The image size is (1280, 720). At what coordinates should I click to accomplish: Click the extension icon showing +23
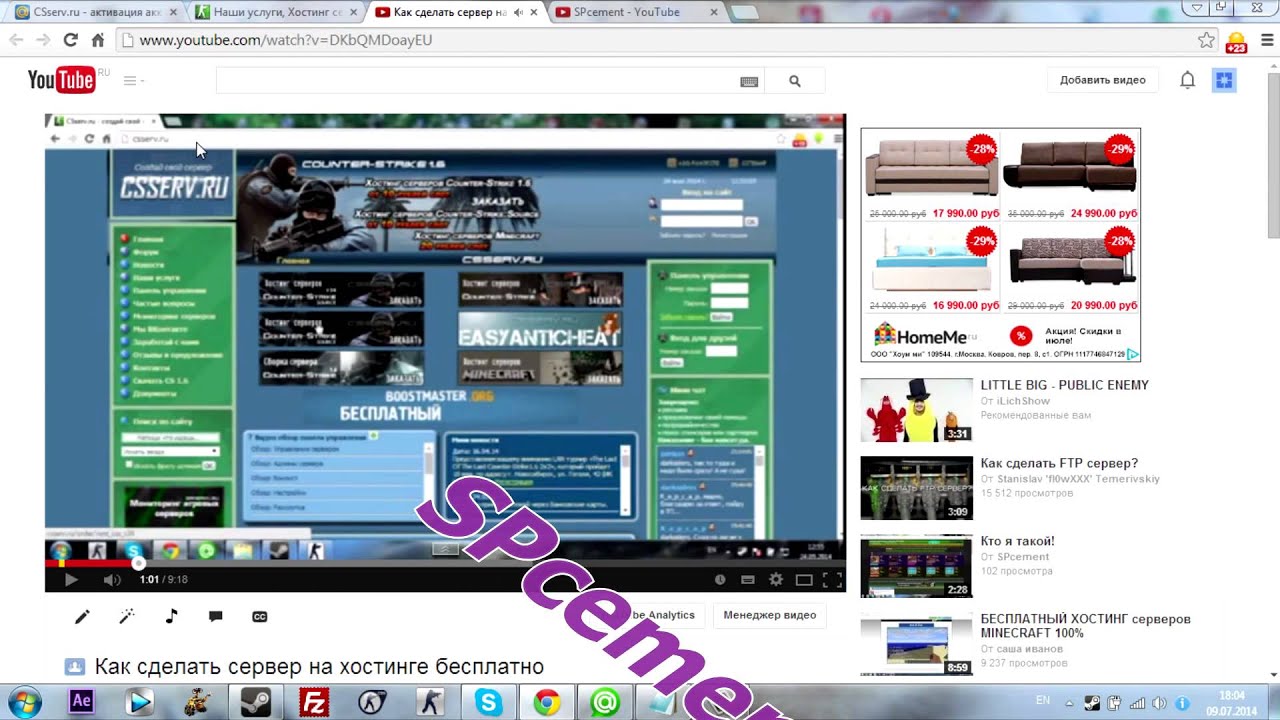pyautogui.click(x=1236, y=42)
